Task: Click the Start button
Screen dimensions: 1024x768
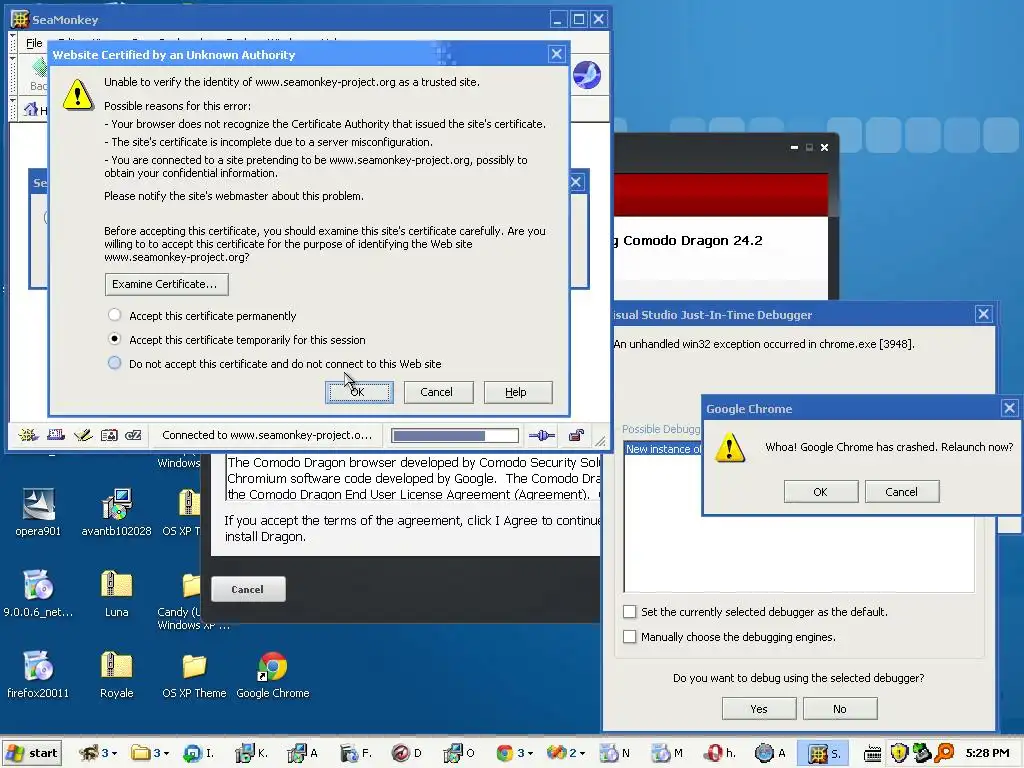Action: [32, 753]
